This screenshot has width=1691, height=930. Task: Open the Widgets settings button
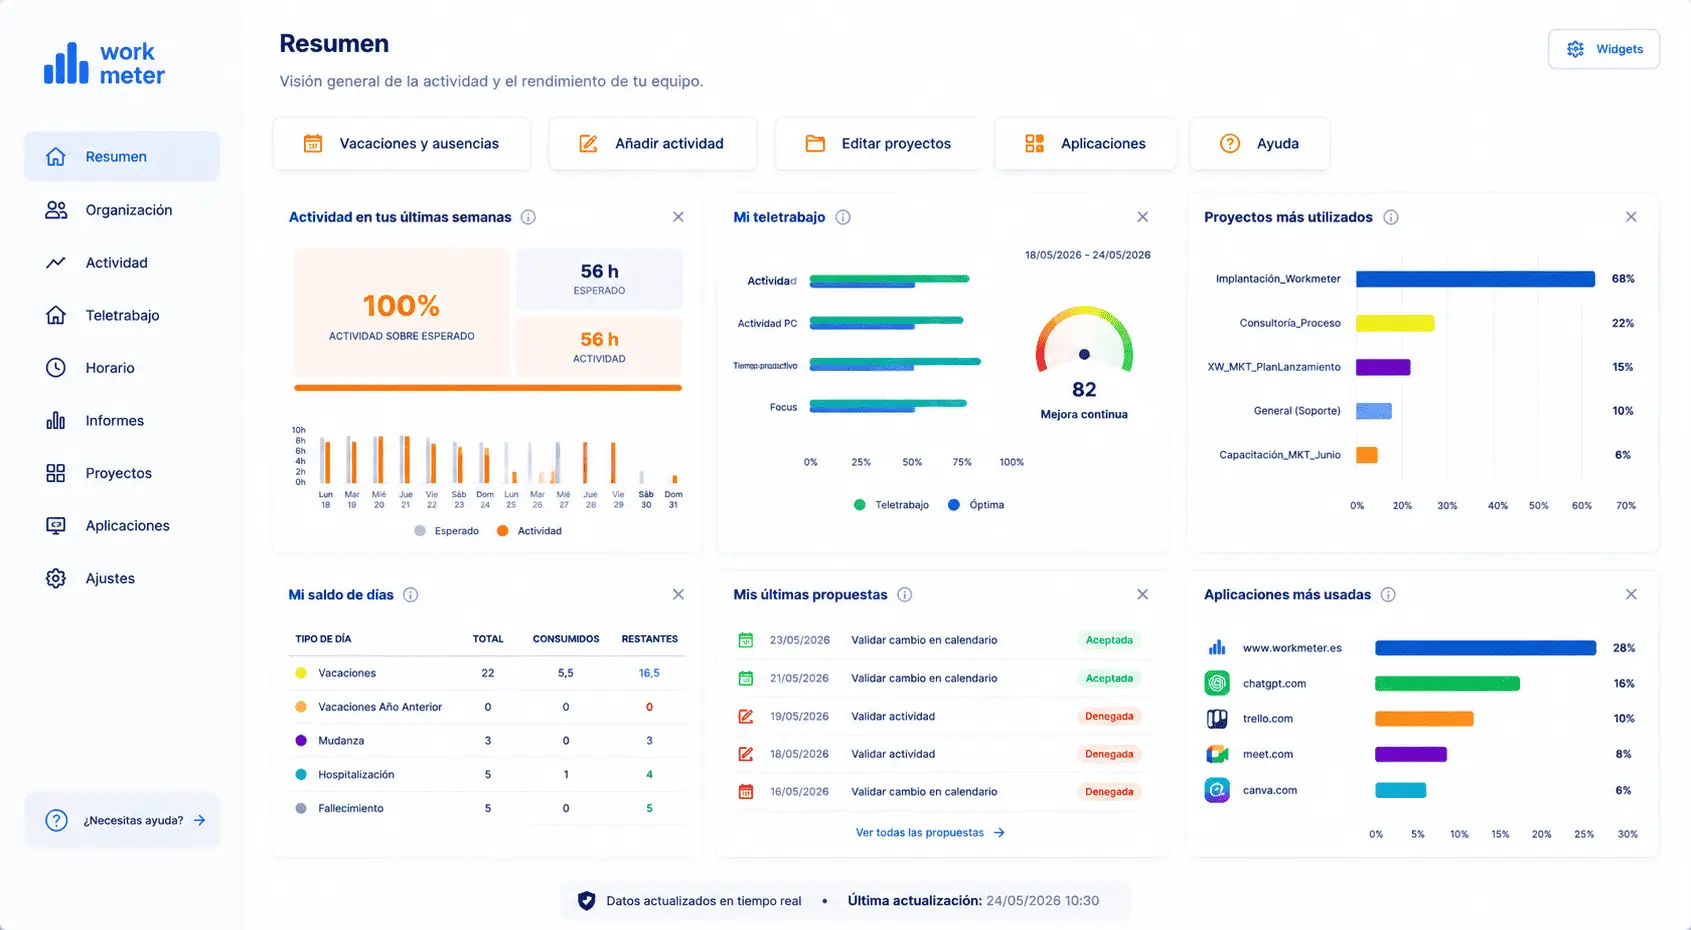pyautogui.click(x=1603, y=49)
